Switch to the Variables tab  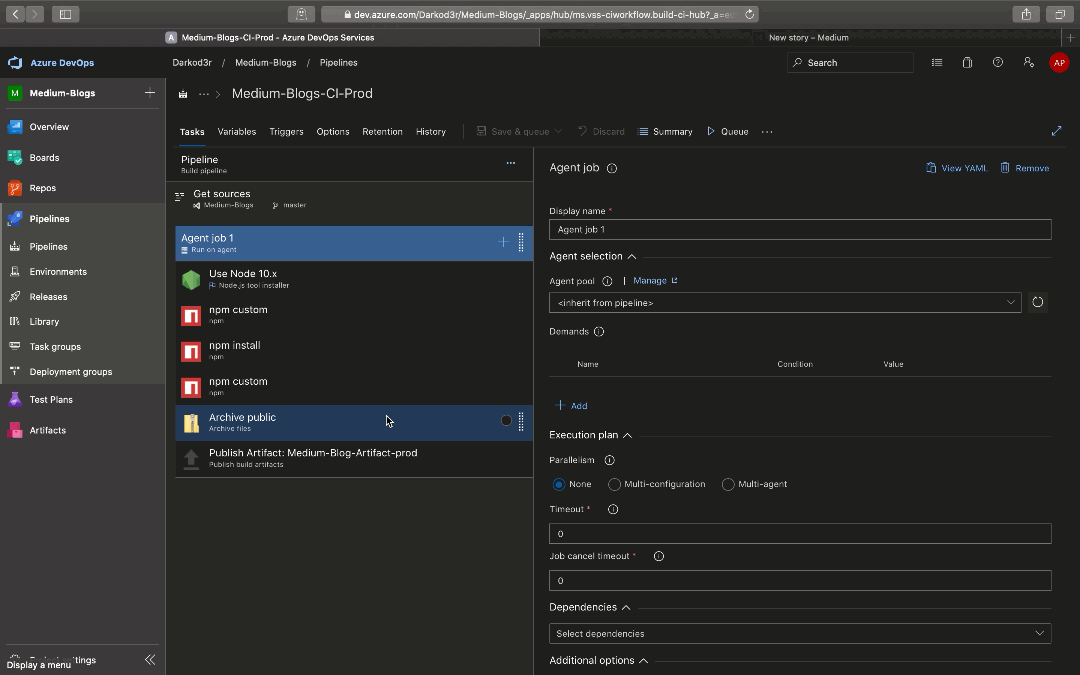pyautogui.click(x=237, y=132)
